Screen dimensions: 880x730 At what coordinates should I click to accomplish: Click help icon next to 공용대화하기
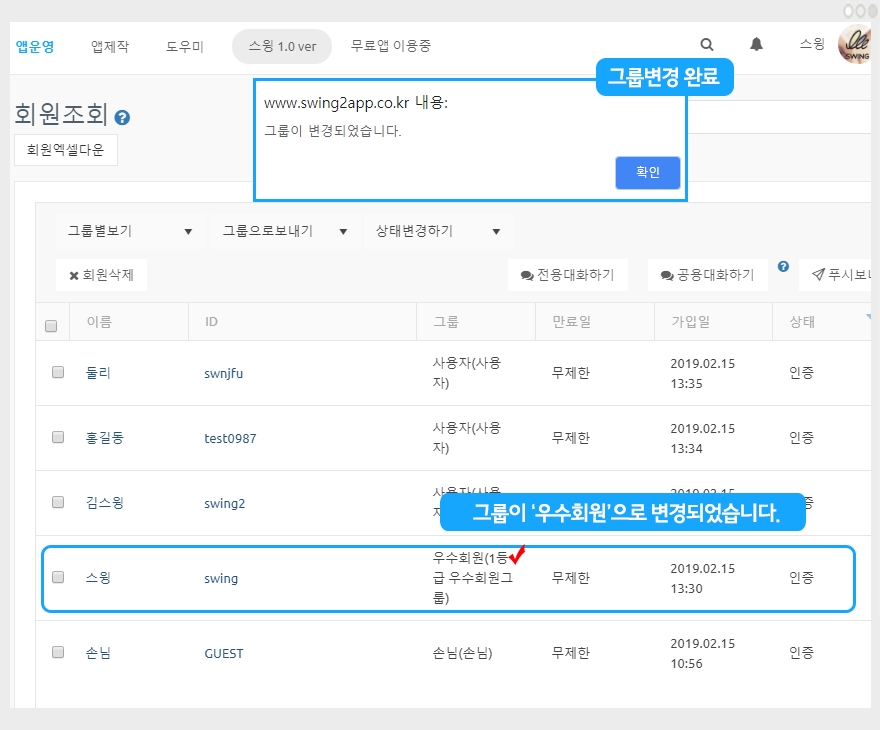coord(783,267)
